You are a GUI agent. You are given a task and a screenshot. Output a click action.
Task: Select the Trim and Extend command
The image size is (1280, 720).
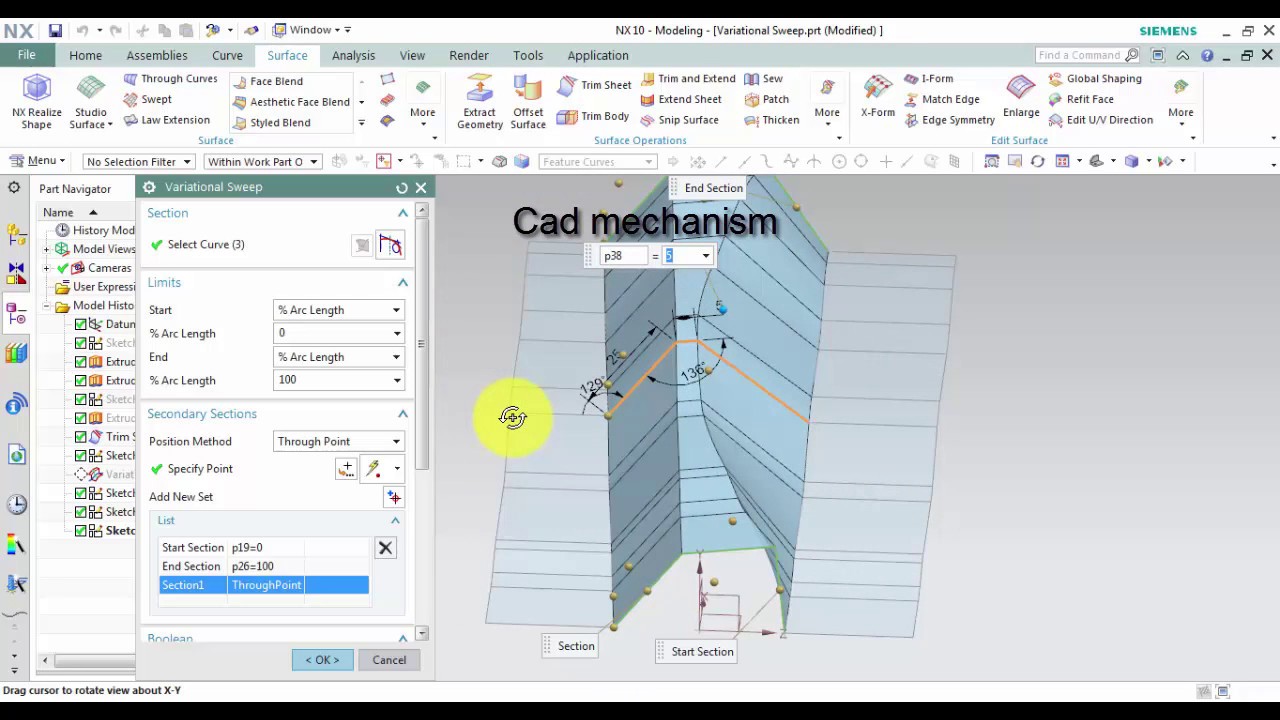pyautogui.click(x=688, y=79)
